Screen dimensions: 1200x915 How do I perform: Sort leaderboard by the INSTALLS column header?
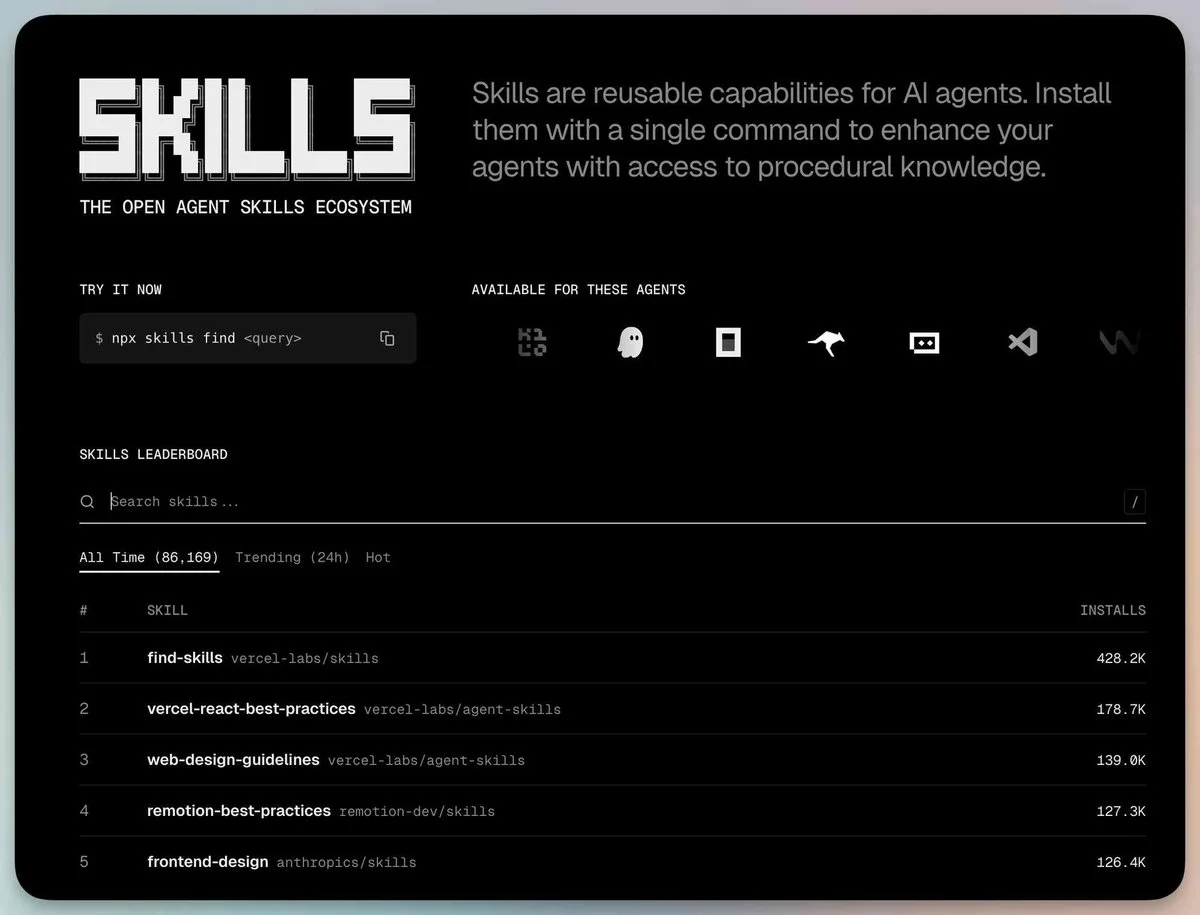(1113, 610)
